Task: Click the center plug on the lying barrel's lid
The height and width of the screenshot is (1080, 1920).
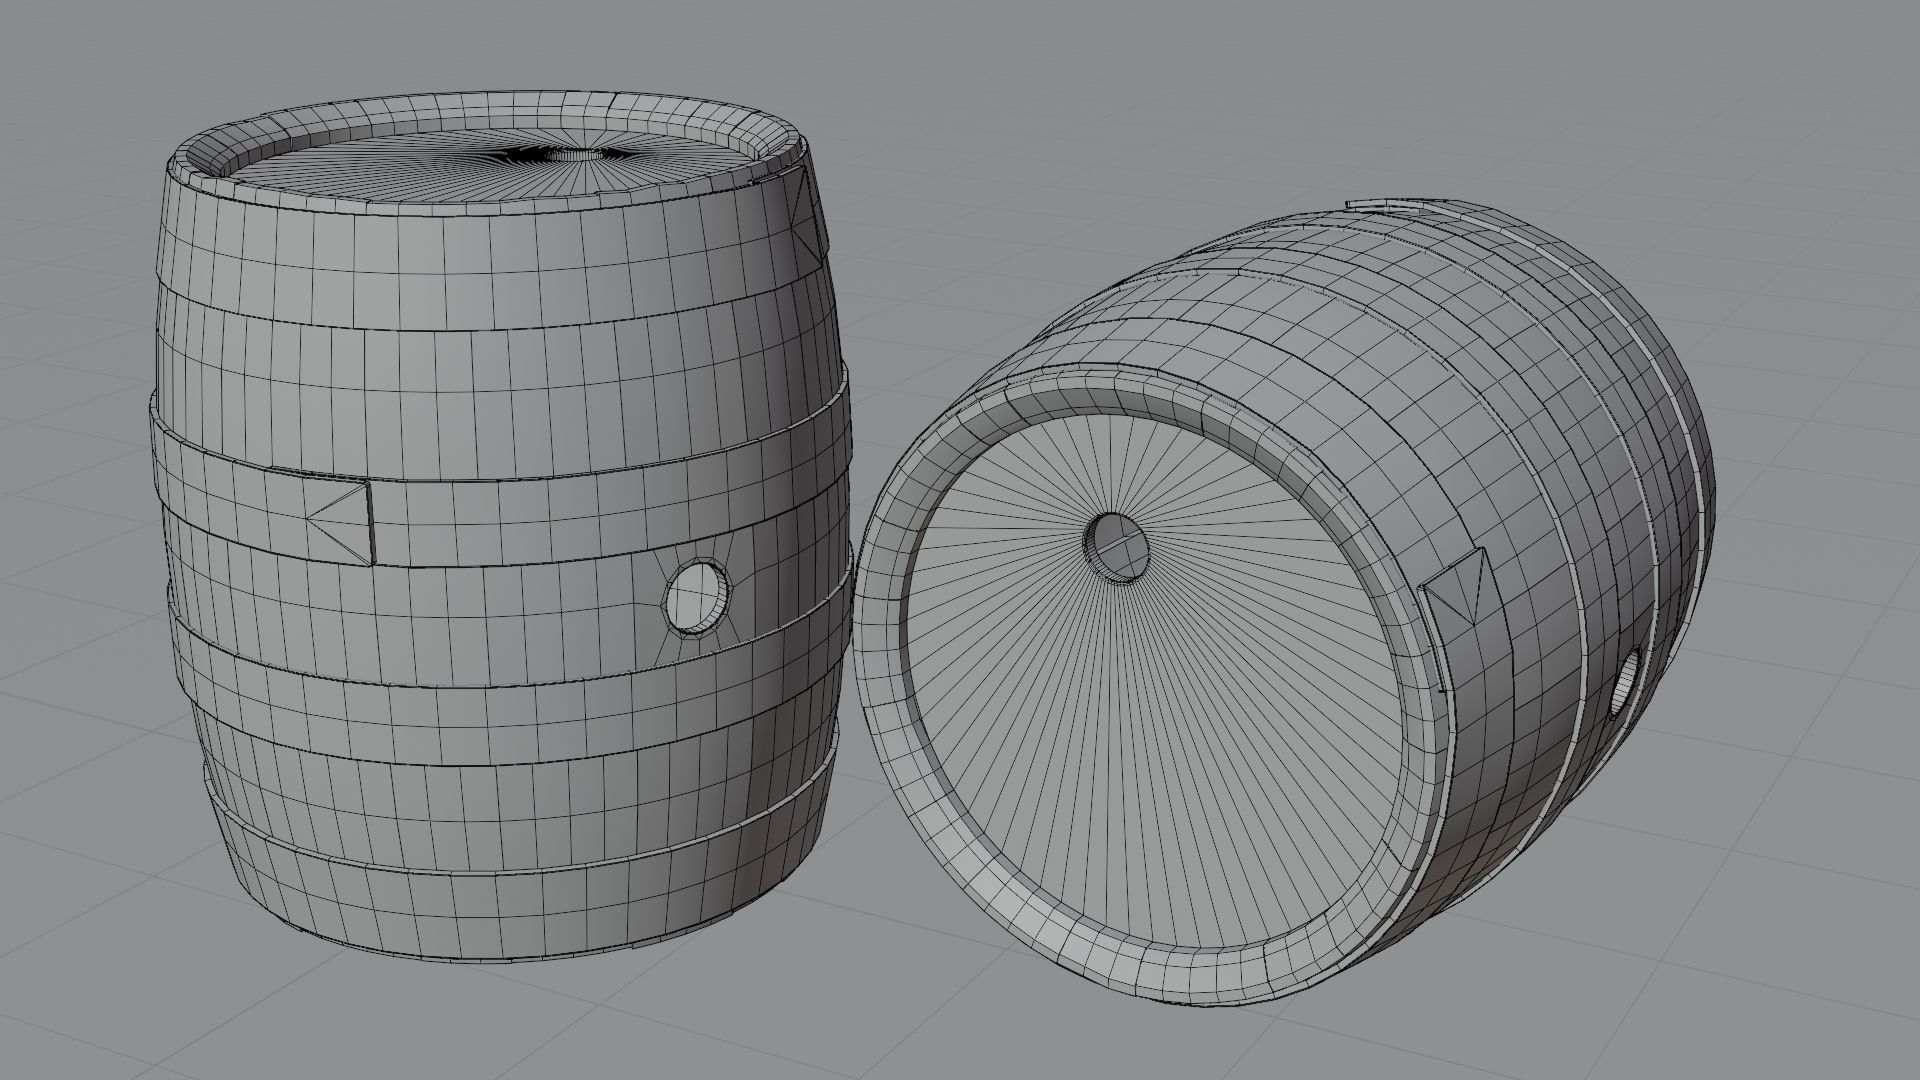Action: click(1119, 547)
